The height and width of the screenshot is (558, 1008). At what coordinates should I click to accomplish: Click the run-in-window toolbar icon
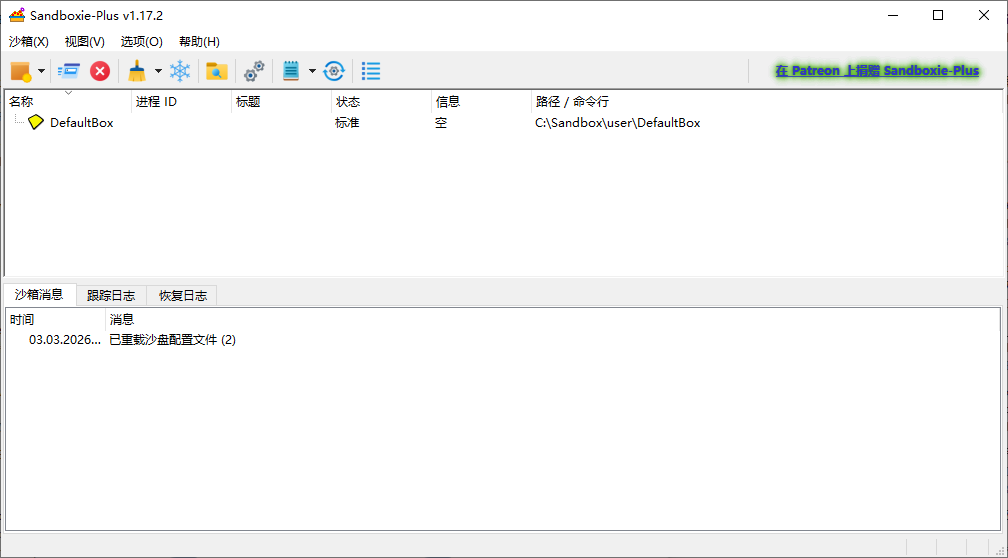click(69, 71)
